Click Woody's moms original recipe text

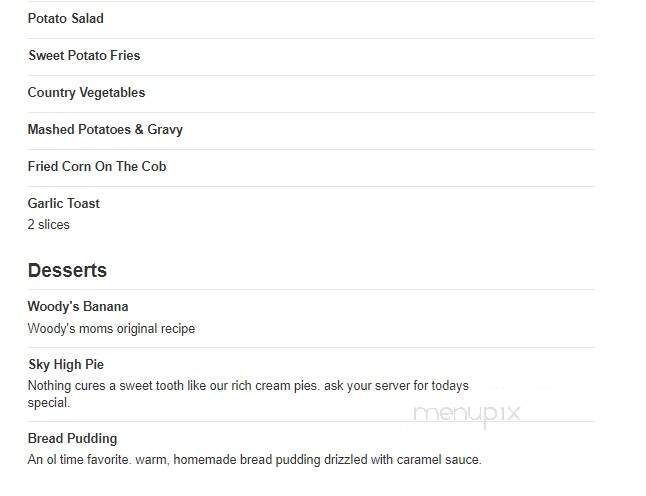111,329
